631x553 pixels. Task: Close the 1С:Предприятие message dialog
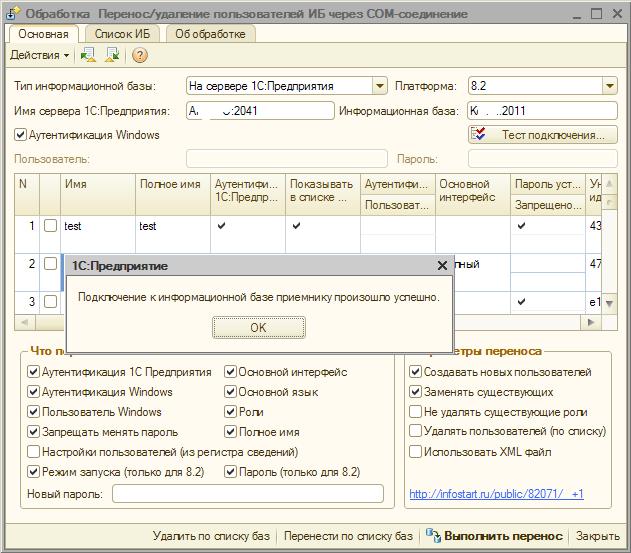coord(442,265)
